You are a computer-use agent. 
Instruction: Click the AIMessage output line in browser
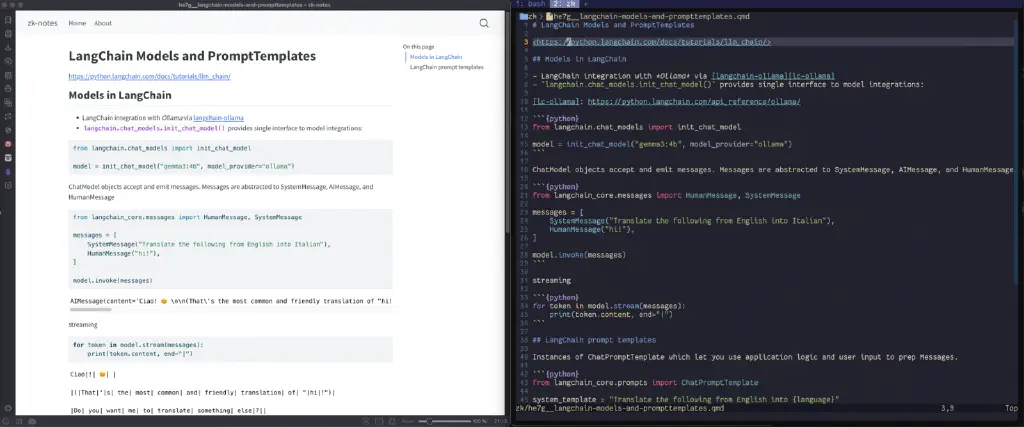[231, 301]
